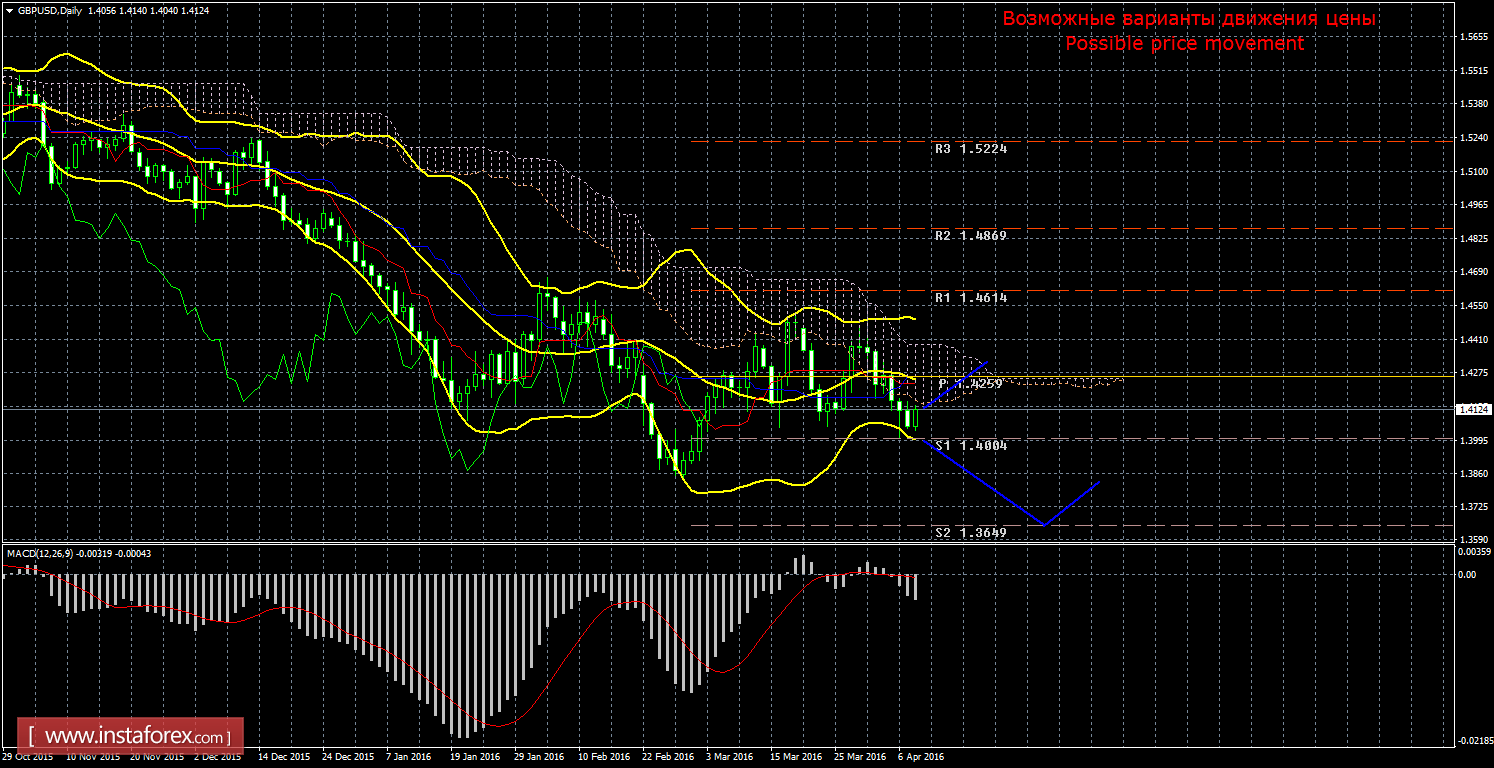Viewport: 1494px width, 768px height.
Task: Click the 'Possible price movement' annotation text
Action: coord(1184,44)
